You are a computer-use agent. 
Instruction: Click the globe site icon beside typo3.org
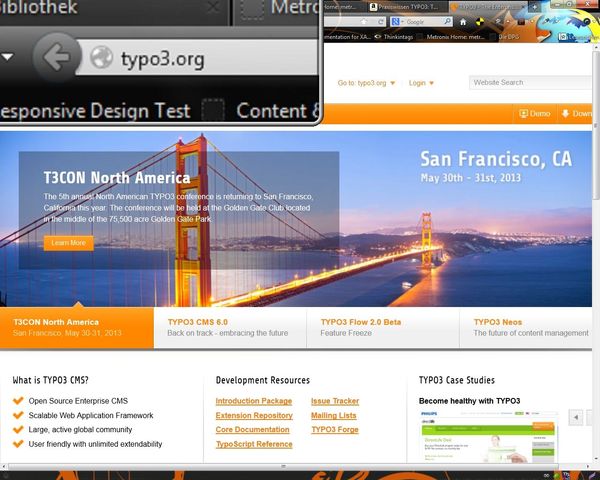pyautogui.click(x=101, y=57)
